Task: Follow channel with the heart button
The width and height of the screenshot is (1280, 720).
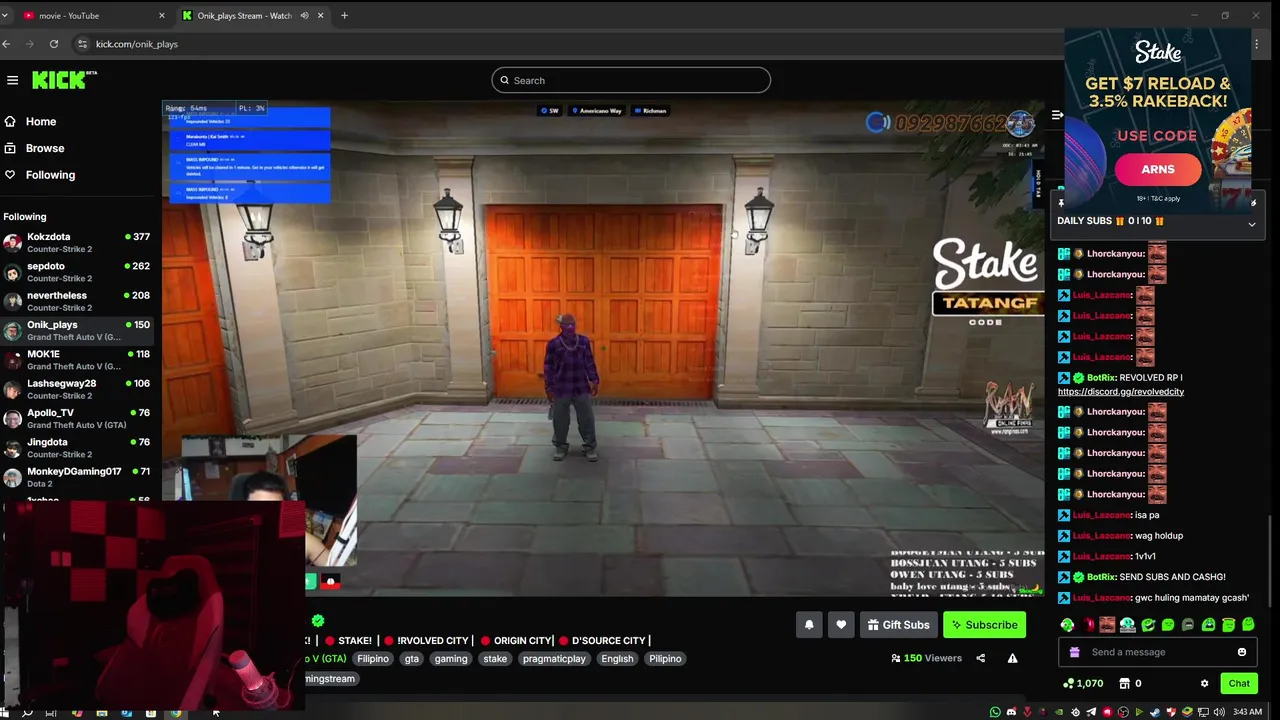Action: (x=841, y=625)
